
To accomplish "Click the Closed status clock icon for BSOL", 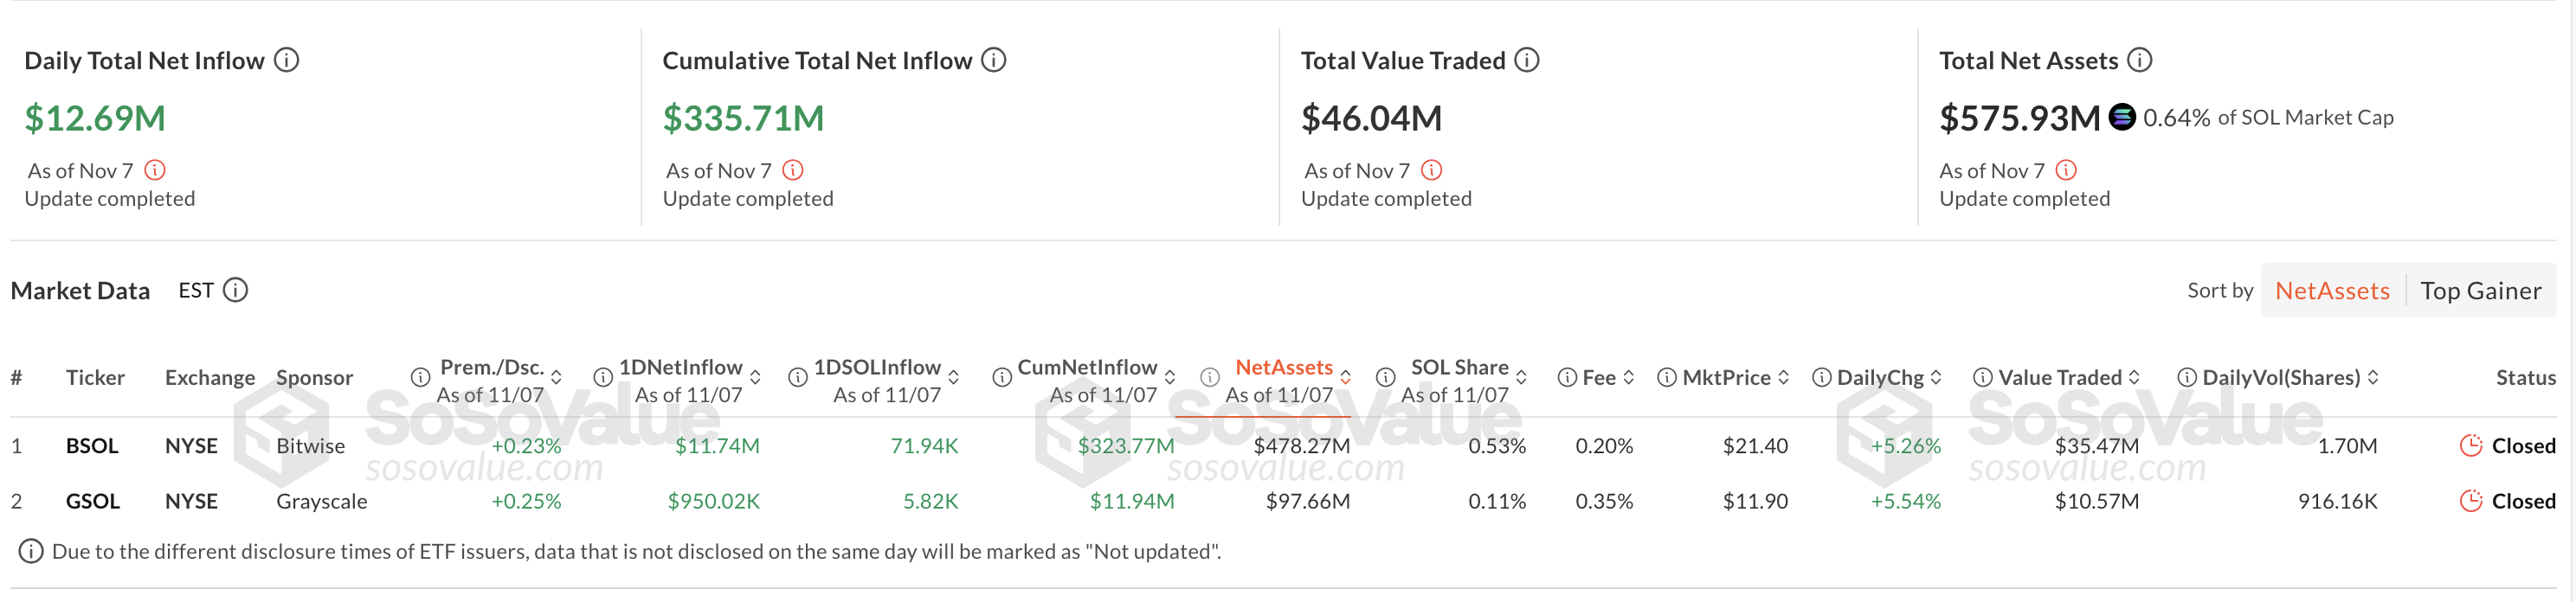I will (2472, 446).
